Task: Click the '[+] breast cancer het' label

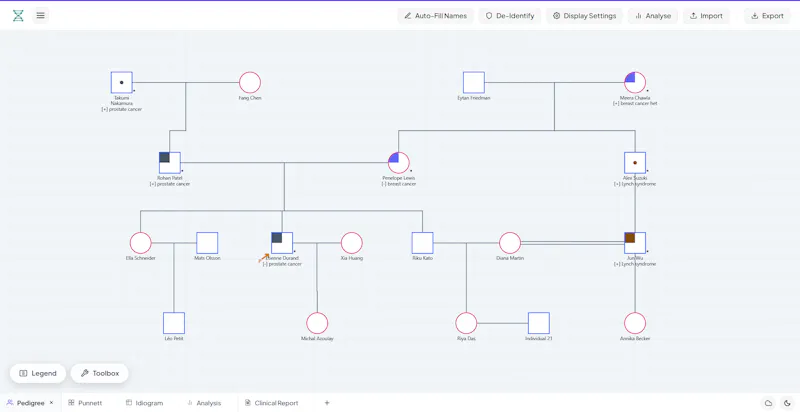Action: coord(635,104)
